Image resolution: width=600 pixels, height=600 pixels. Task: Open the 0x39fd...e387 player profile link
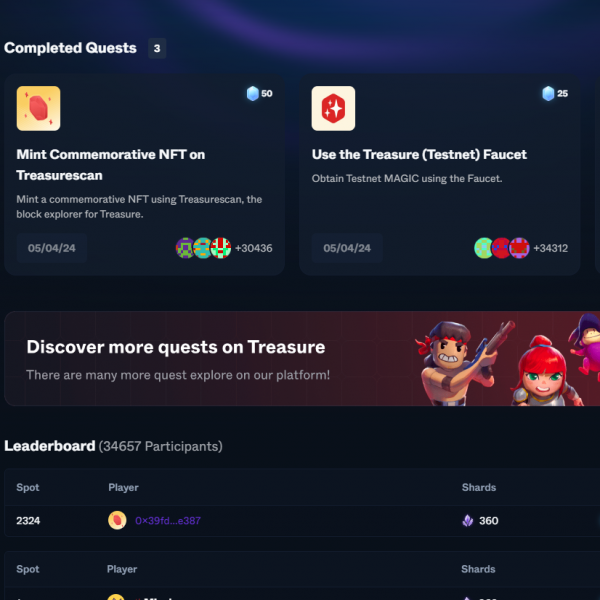coord(168,520)
